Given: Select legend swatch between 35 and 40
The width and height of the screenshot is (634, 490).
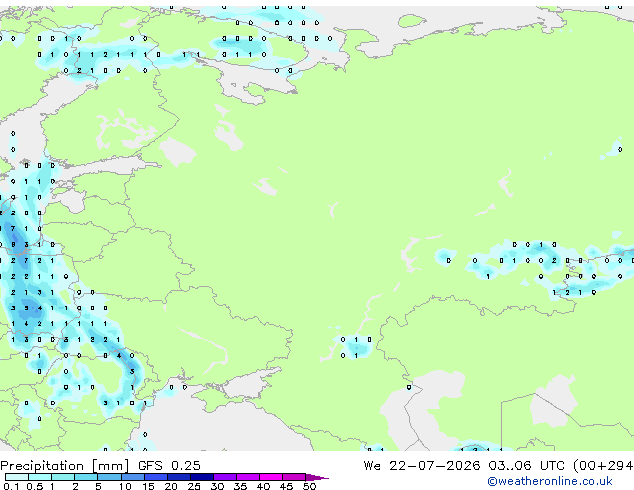Looking at the screenshot, I should 248,477.
